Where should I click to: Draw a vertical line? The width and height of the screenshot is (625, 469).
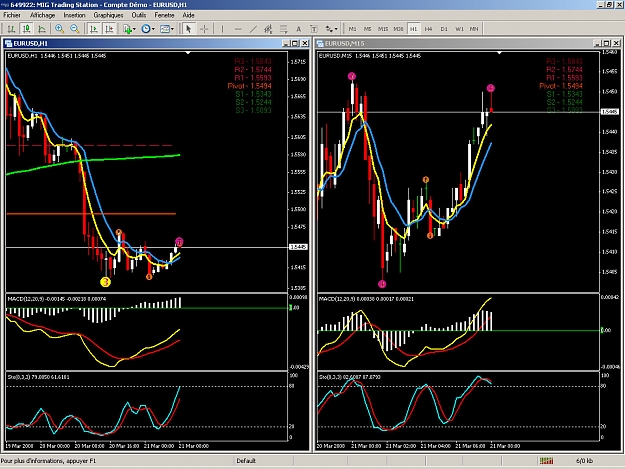coord(222,29)
